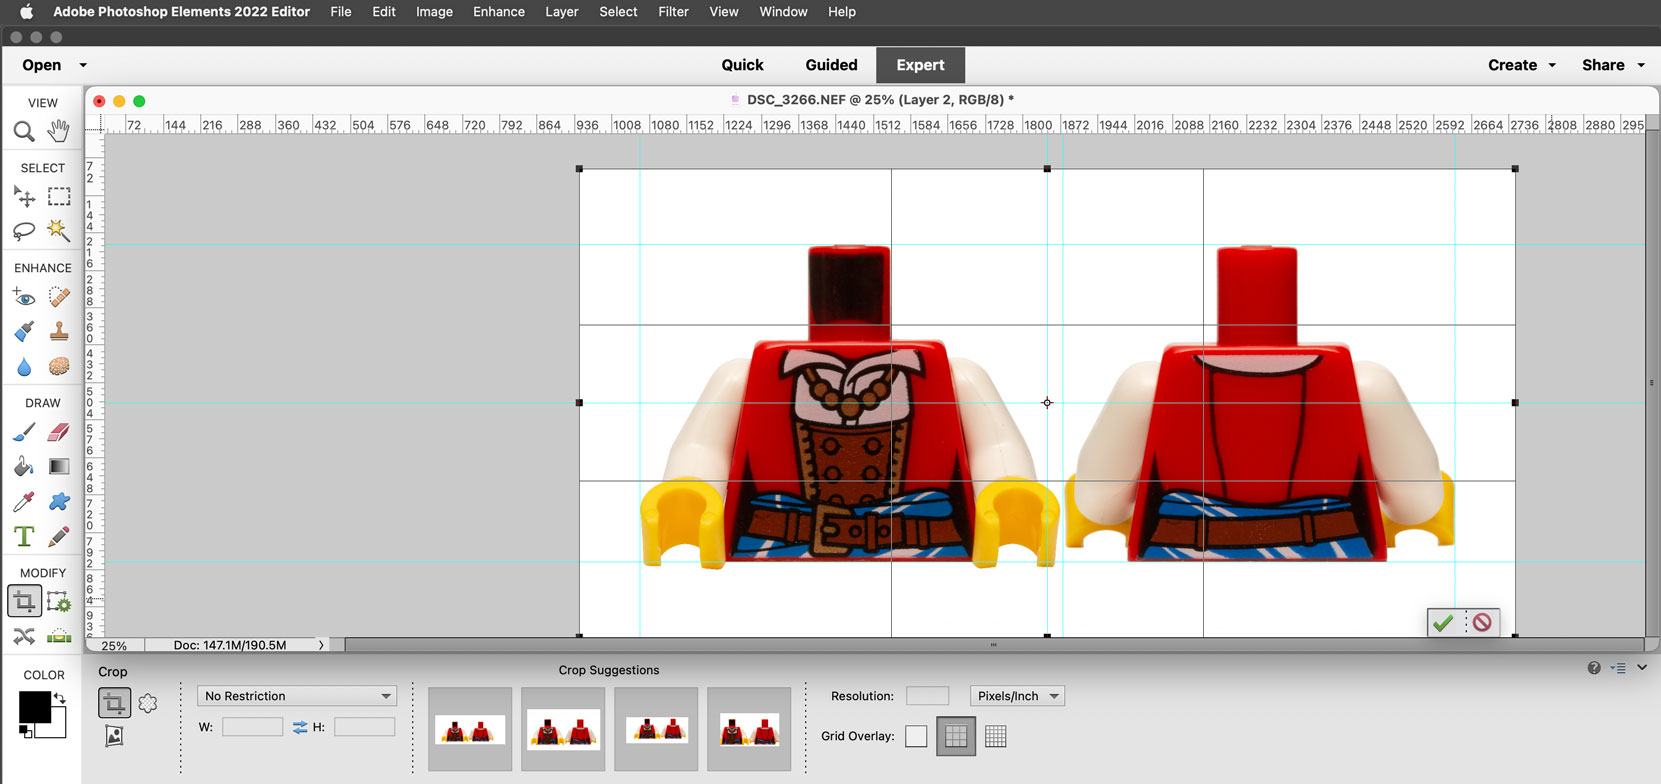Image resolution: width=1661 pixels, height=784 pixels.
Task: Apply the first crop suggestion thumbnail
Action: [x=470, y=729]
